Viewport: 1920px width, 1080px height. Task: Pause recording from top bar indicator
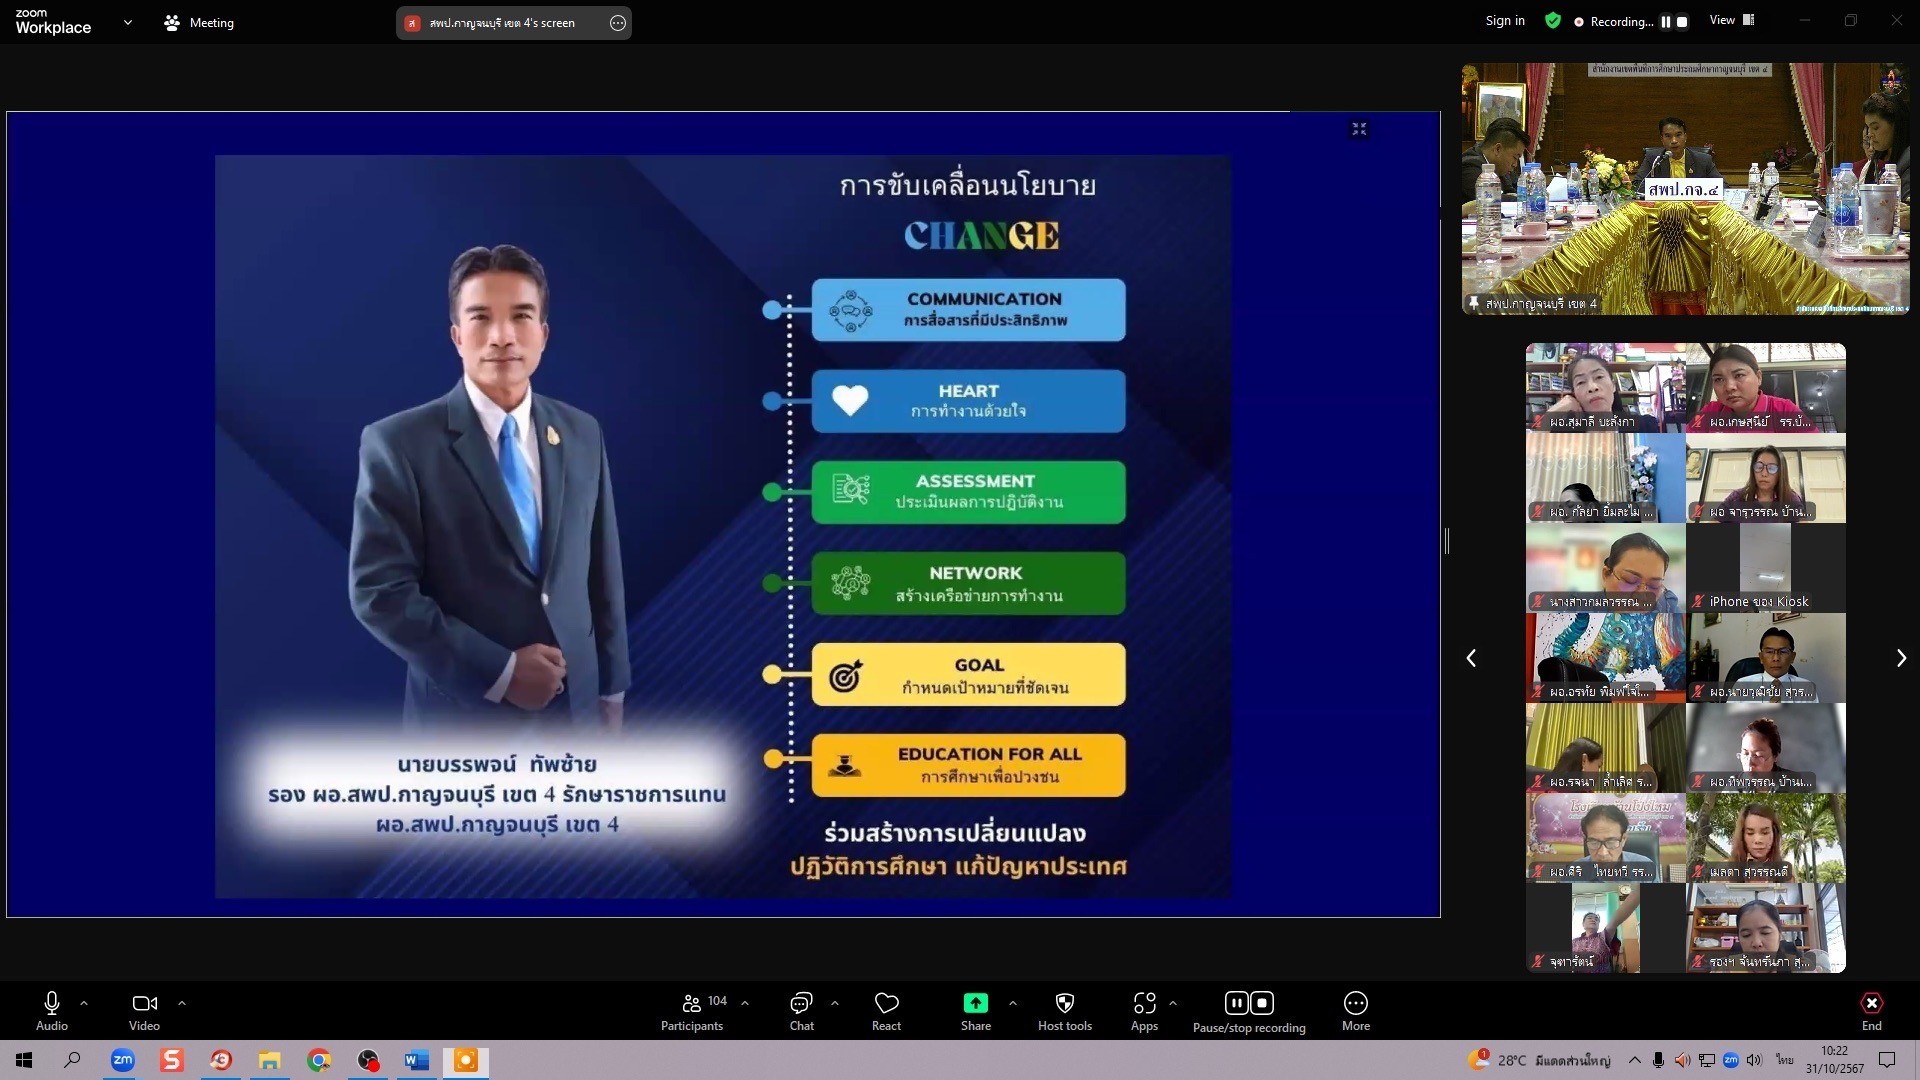(x=1666, y=21)
